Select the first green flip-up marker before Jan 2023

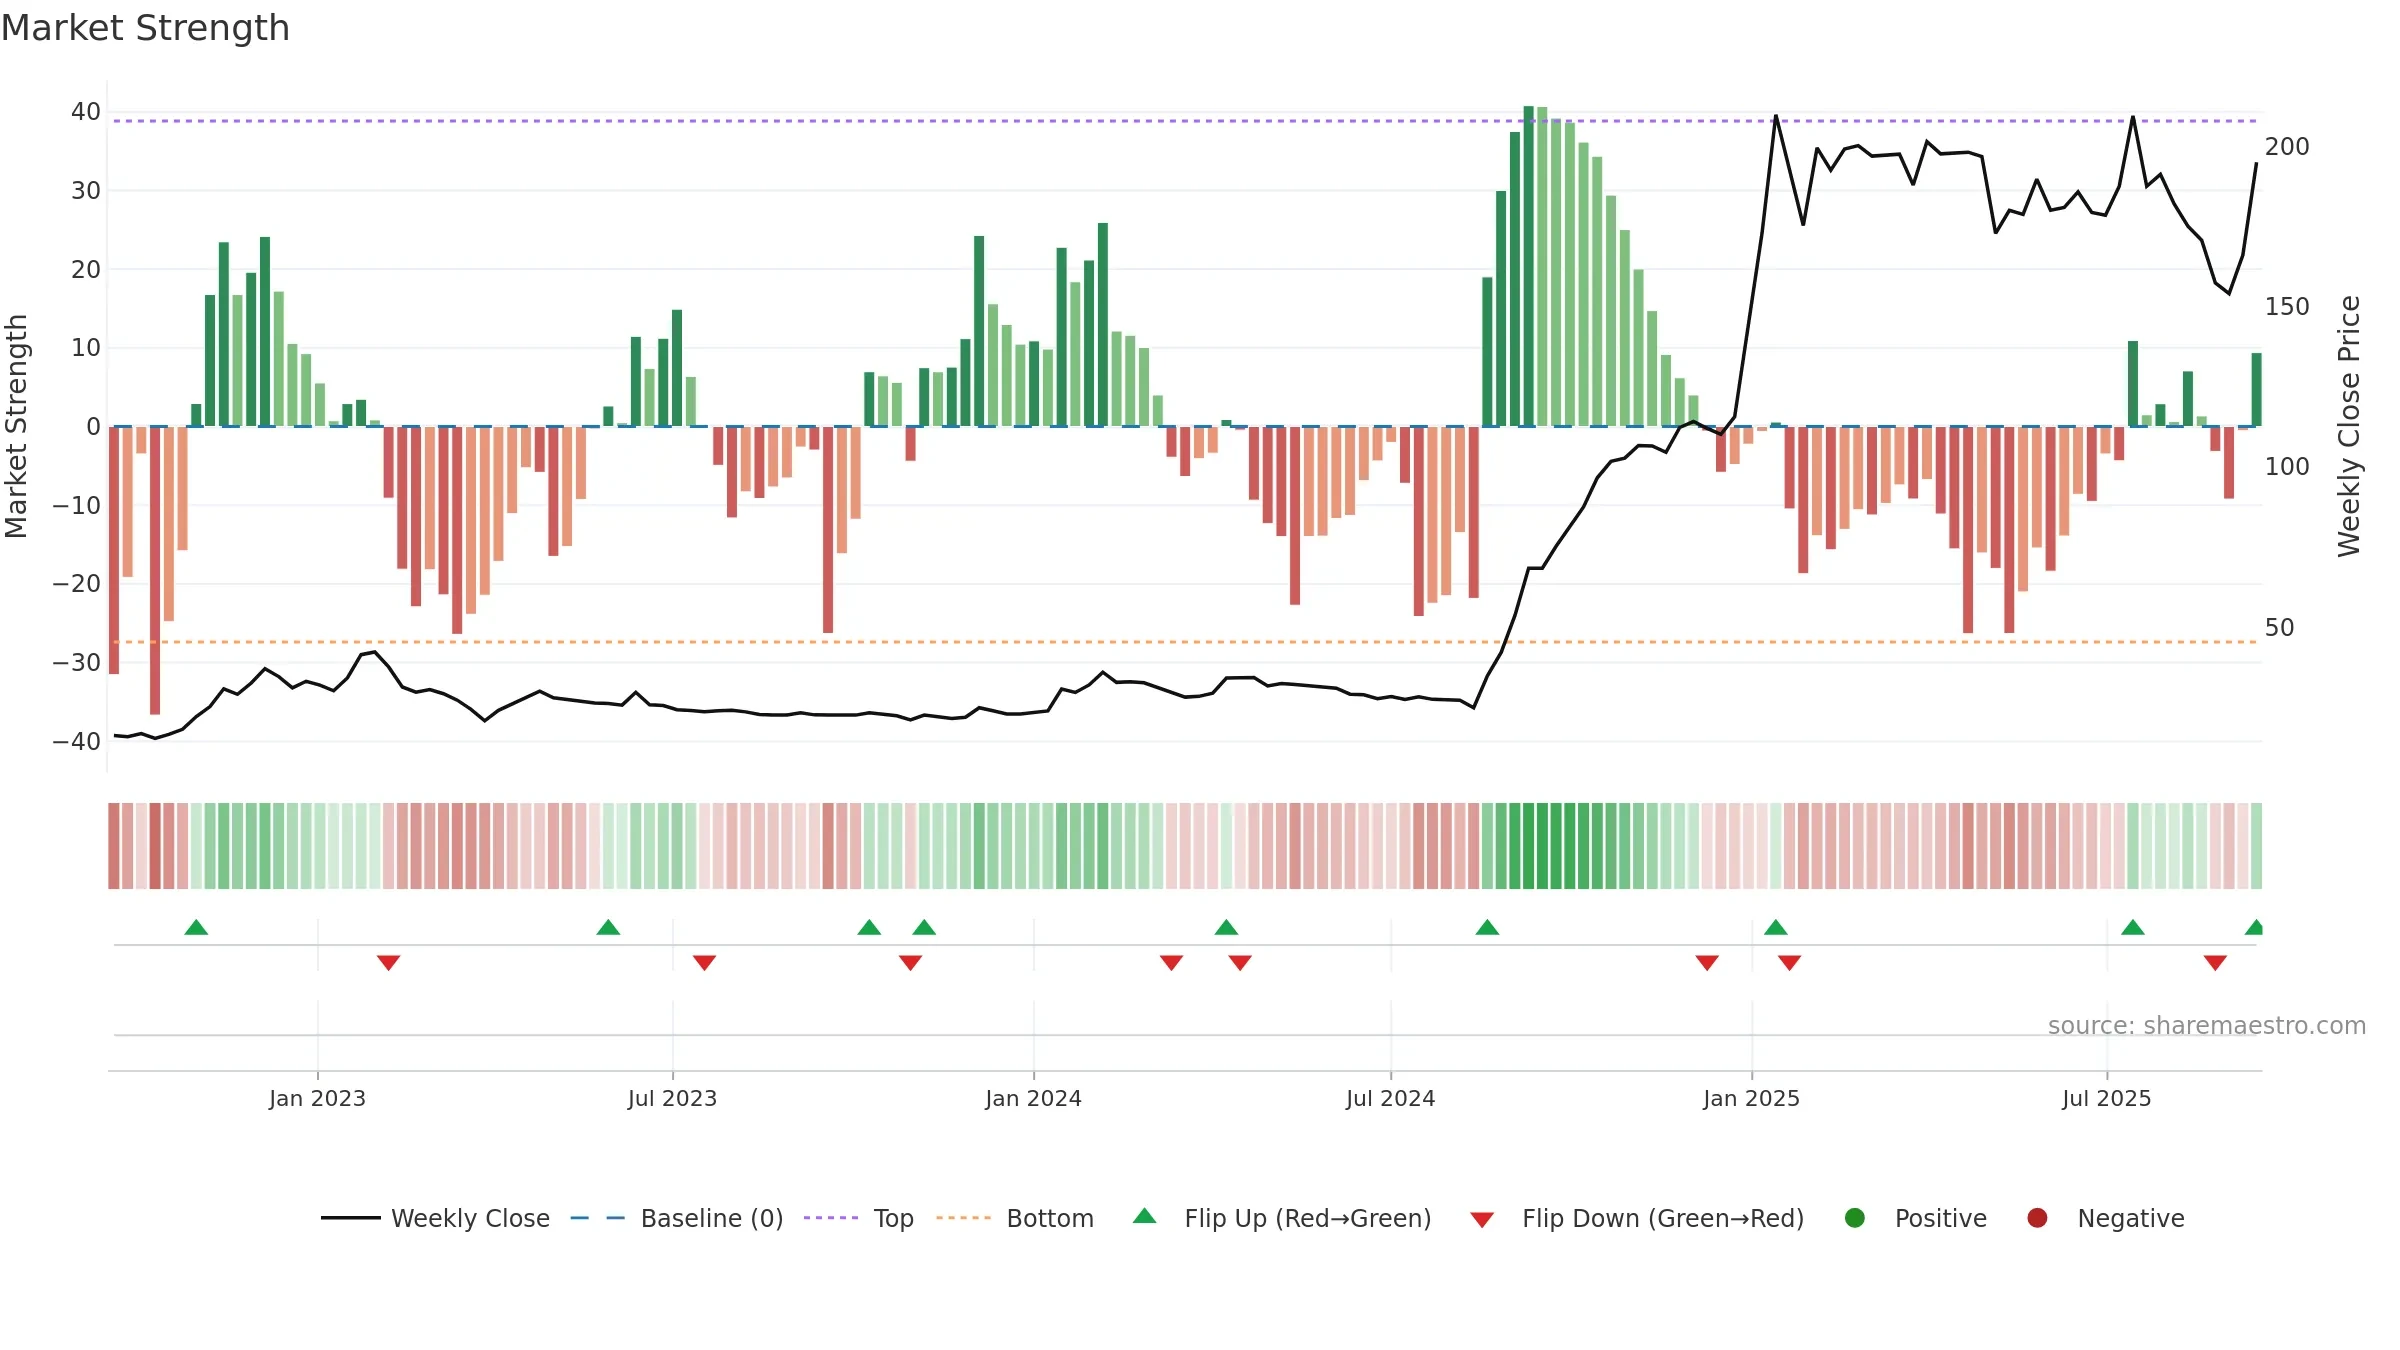coord(196,927)
